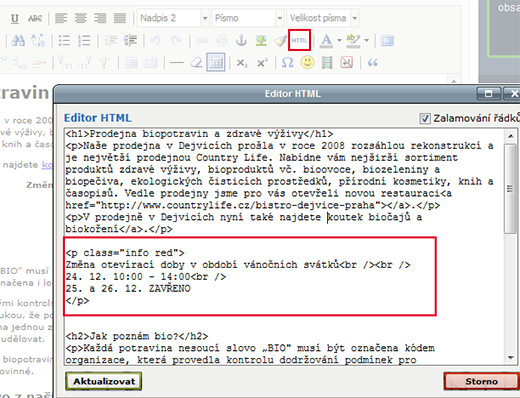The height and width of the screenshot is (398, 520).
Task: Click the Redo arrow icon
Action: [x=176, y=40]
